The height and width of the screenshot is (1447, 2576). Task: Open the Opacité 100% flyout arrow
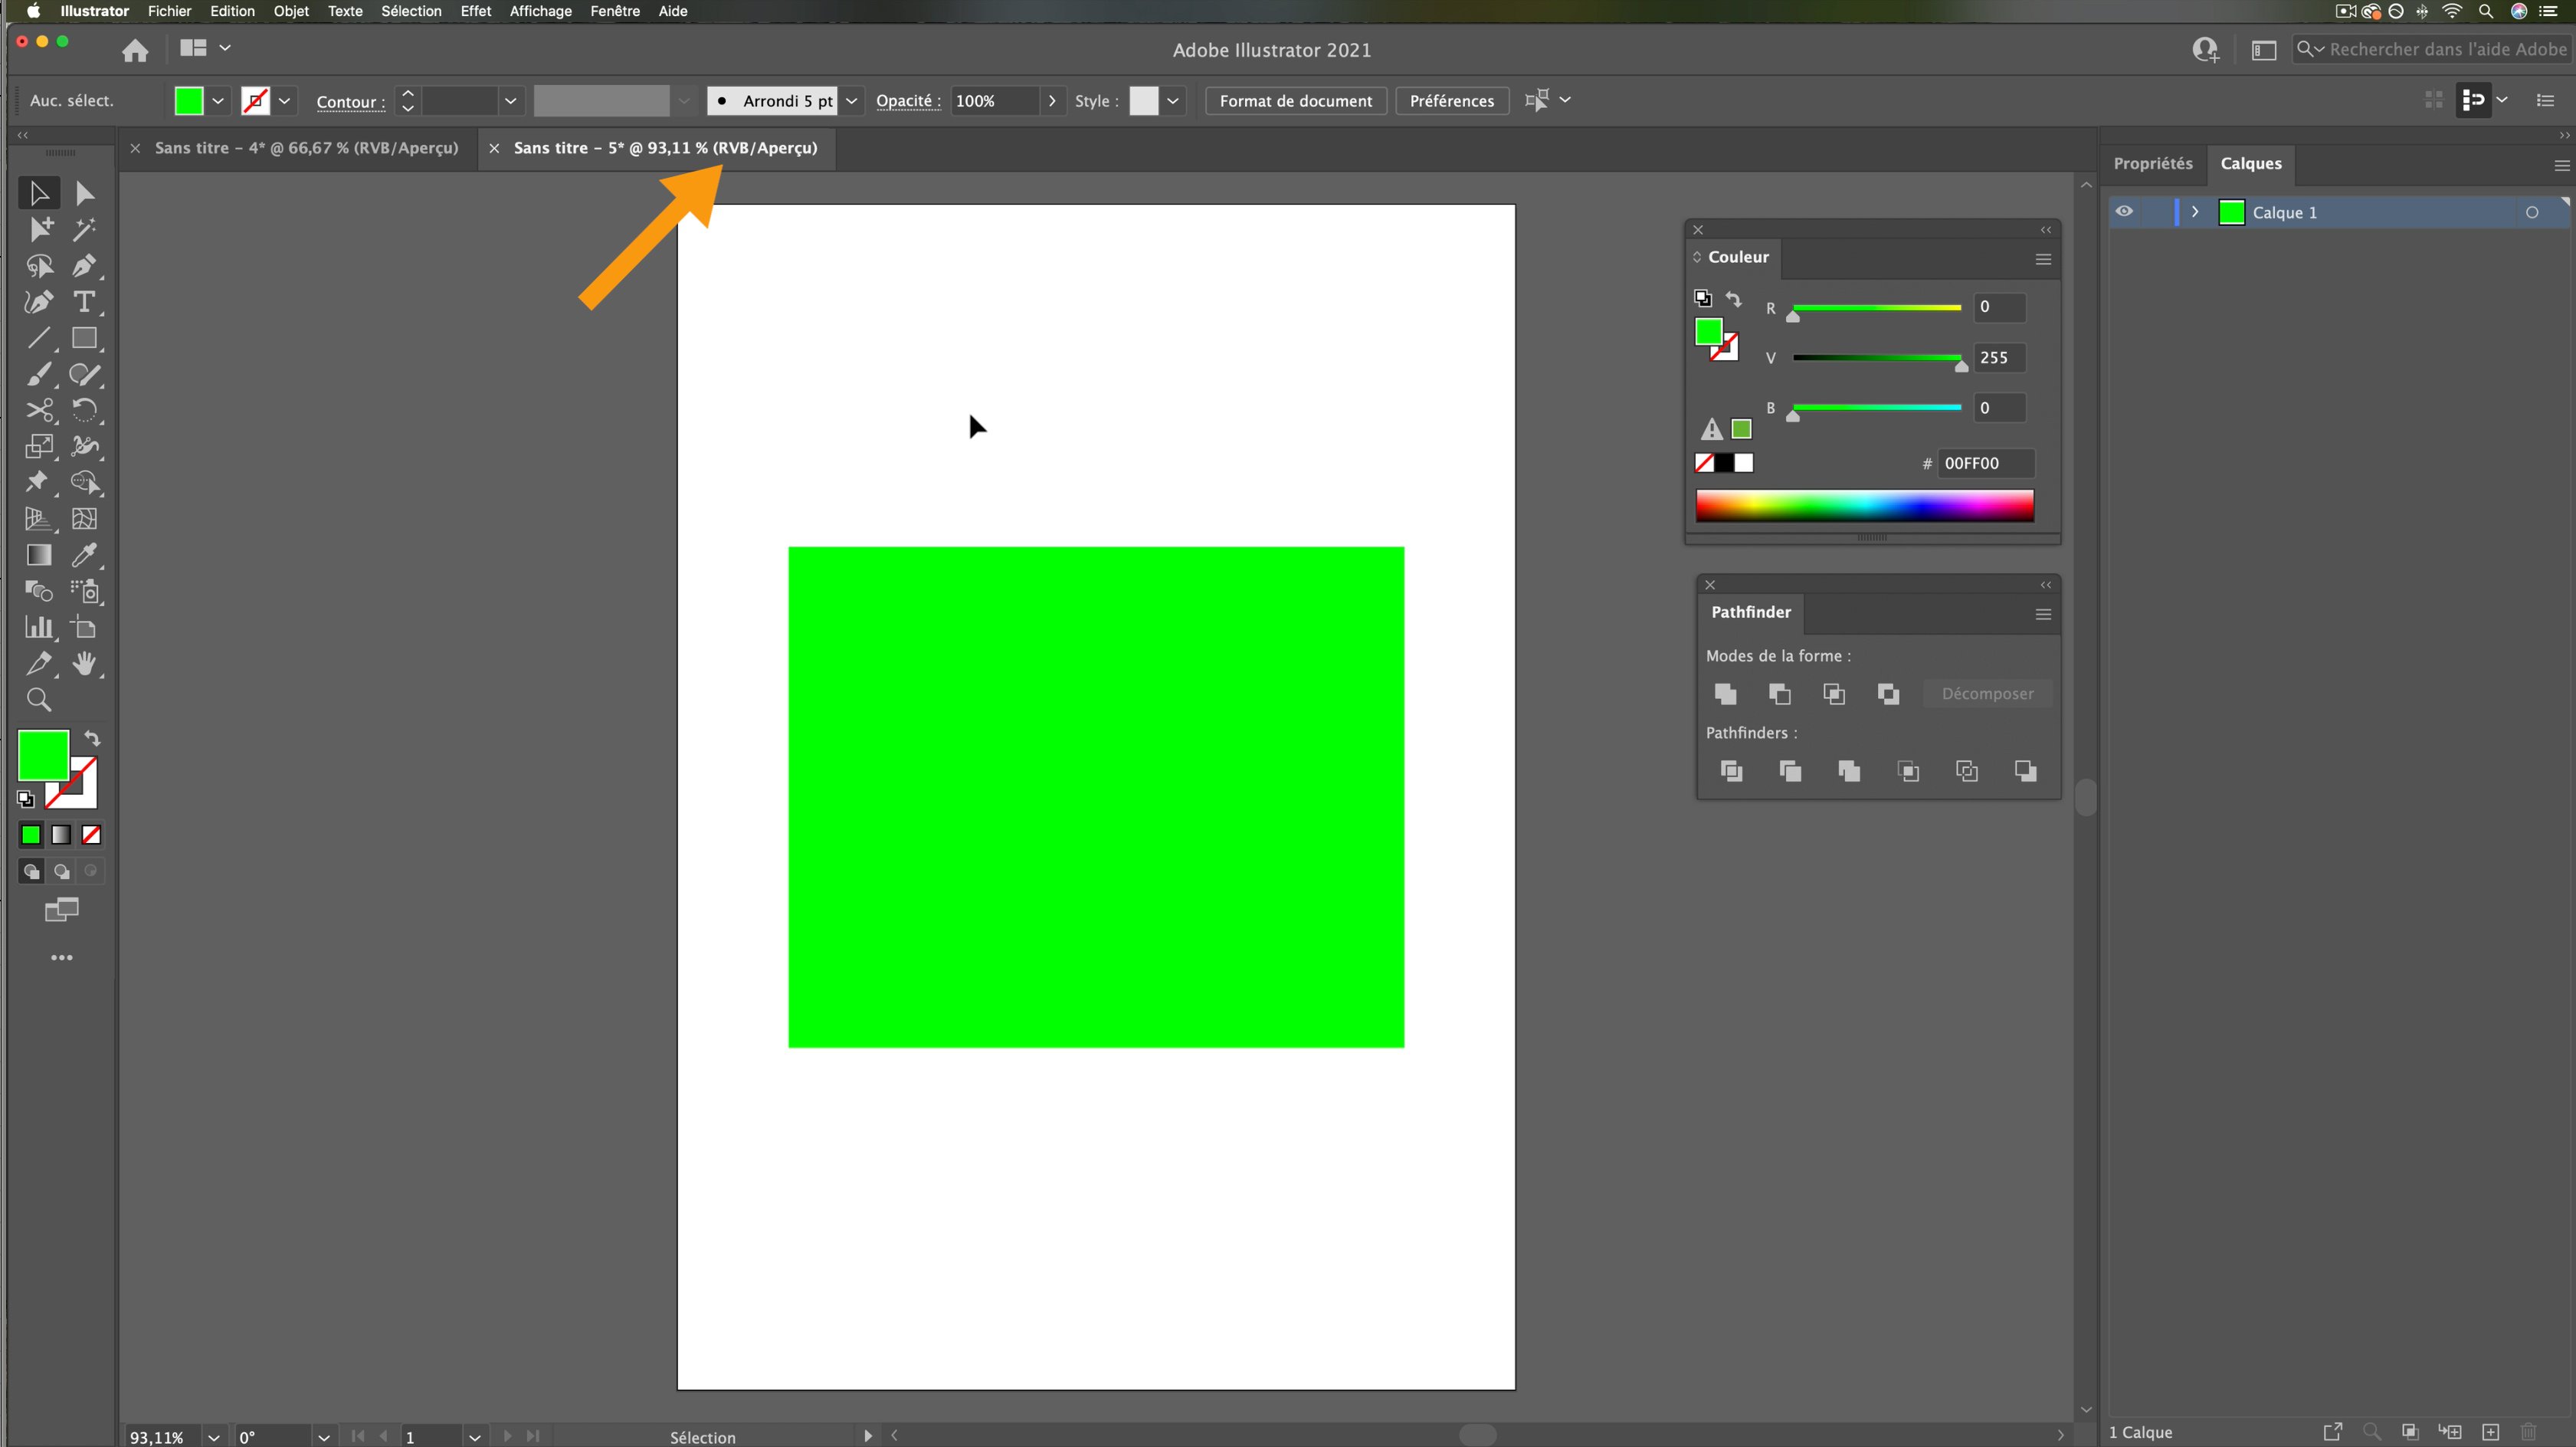coord(1052,101)
